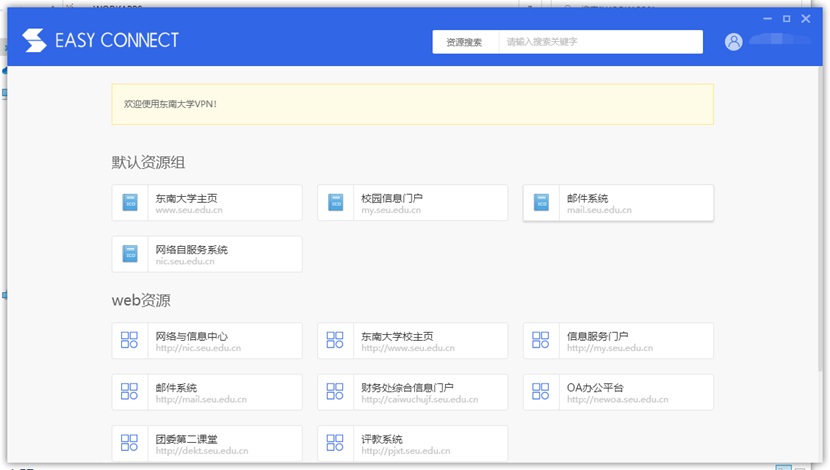The width and height of the screenshot is (830, 470).
Task: Click the 邮件系统 mail.seu.edu.cn resource icon
Action: [x=541, y=203]
